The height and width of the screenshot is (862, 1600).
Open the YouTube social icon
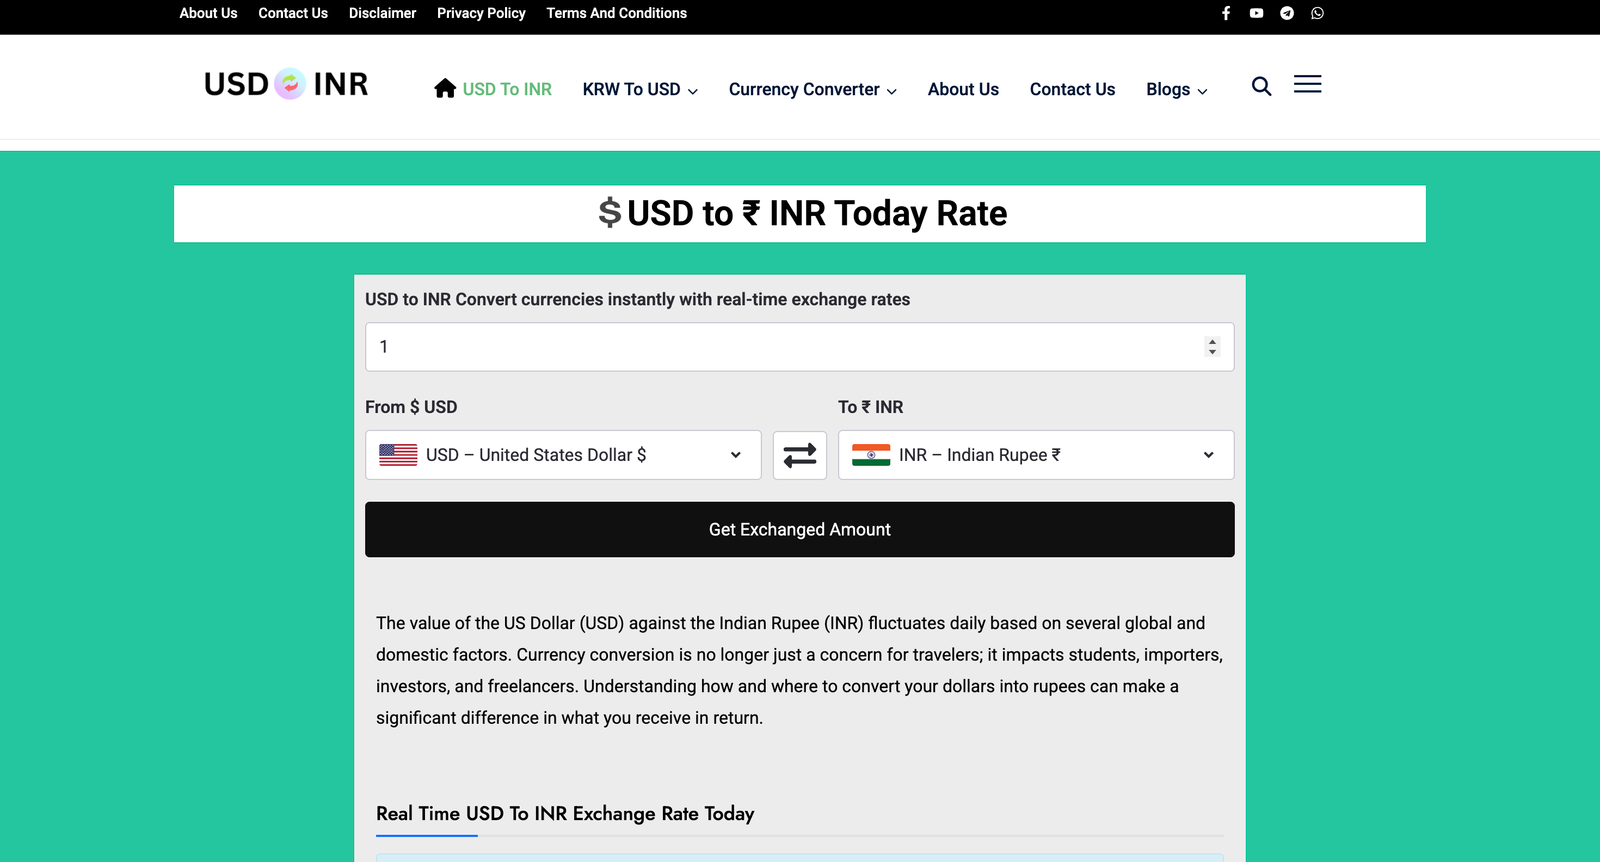(x=1256, y=13)
